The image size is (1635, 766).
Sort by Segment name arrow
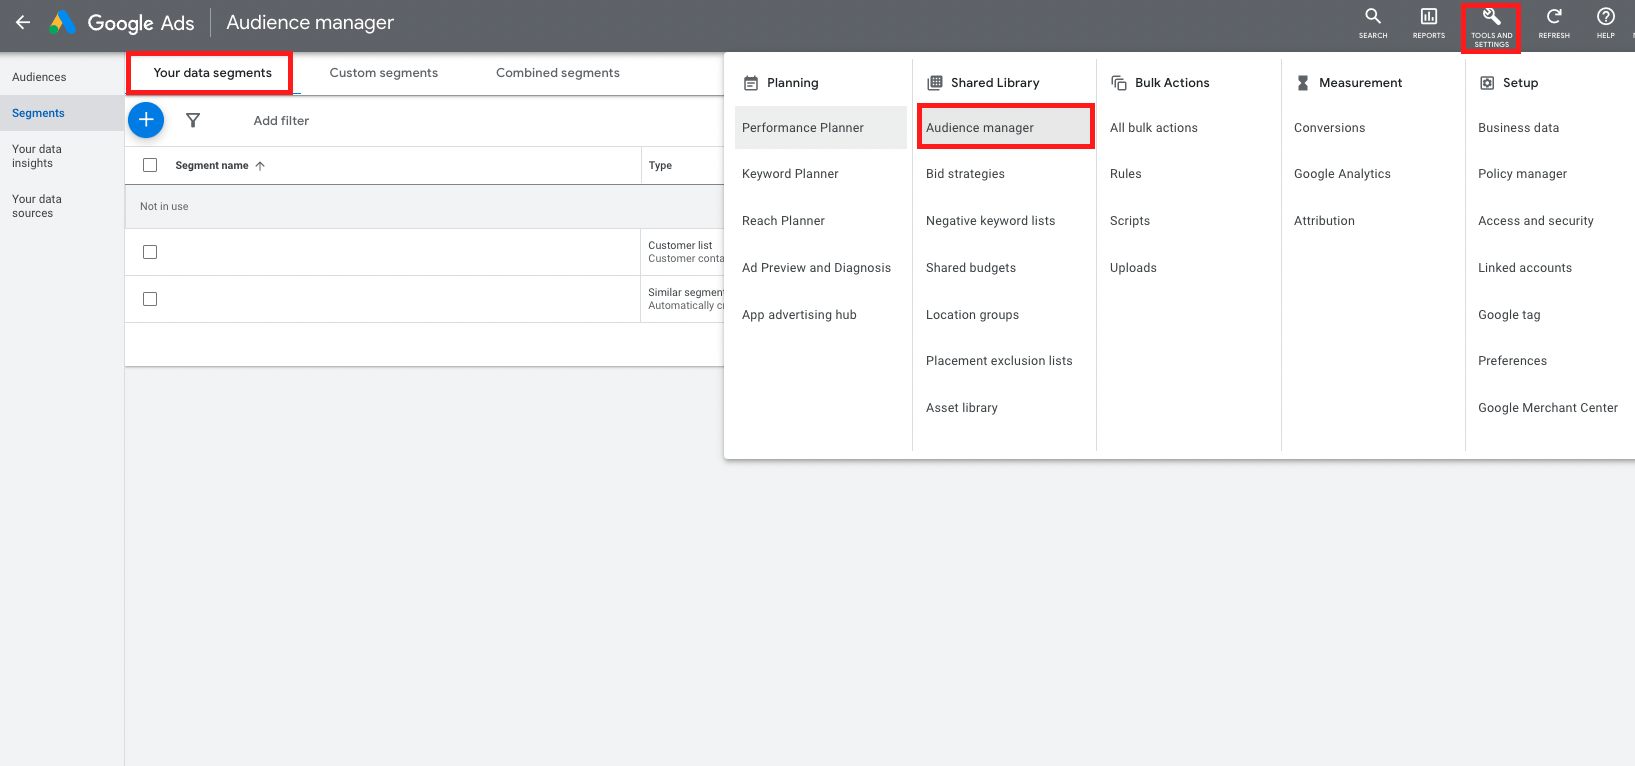pyautogui.click(x=260, y=166)
